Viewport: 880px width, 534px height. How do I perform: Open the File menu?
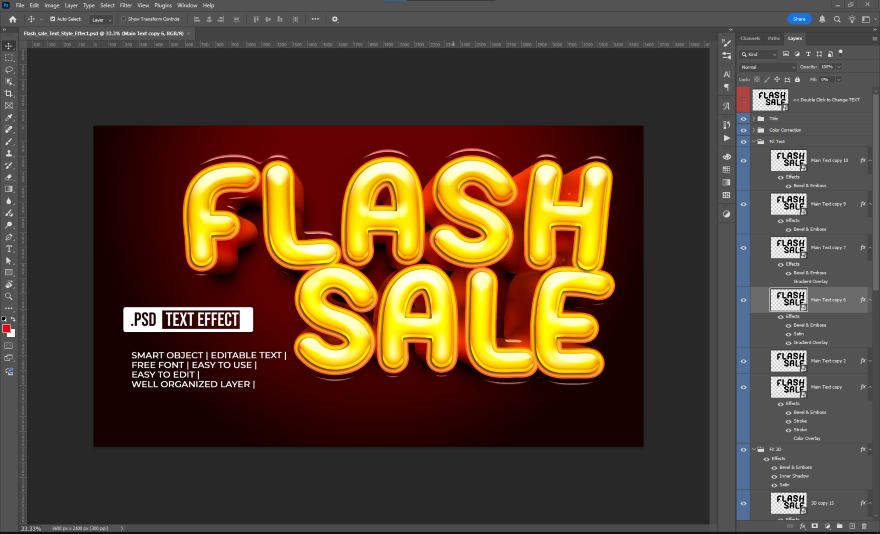[x=20, y=5]
